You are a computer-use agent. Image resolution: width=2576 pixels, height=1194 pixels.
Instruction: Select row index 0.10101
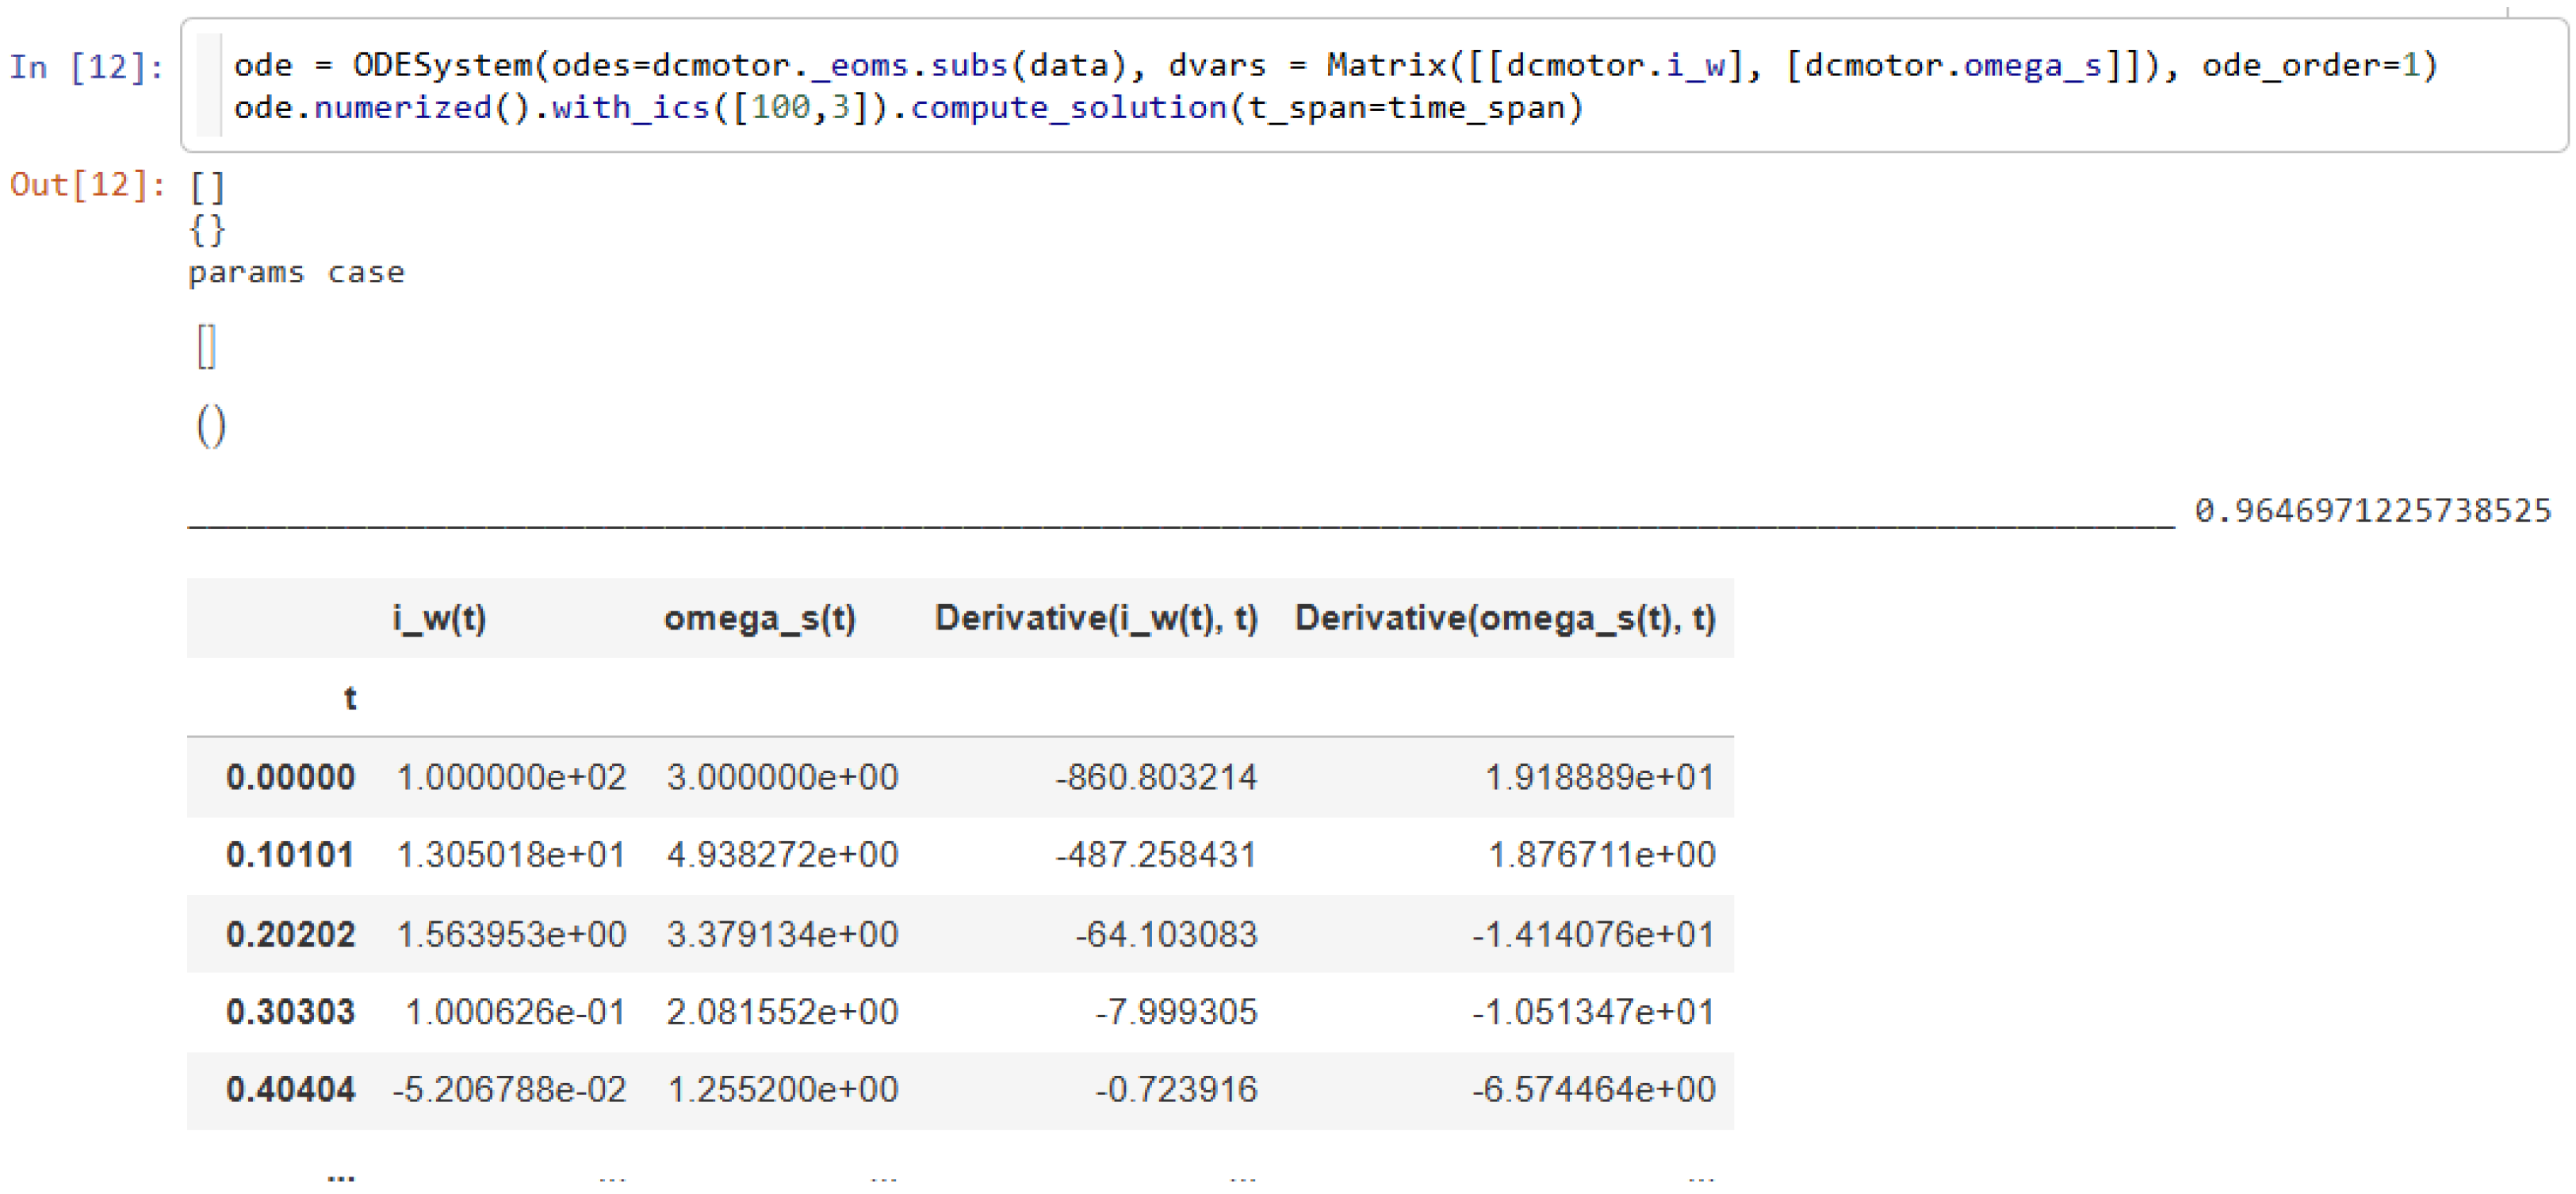290,855
